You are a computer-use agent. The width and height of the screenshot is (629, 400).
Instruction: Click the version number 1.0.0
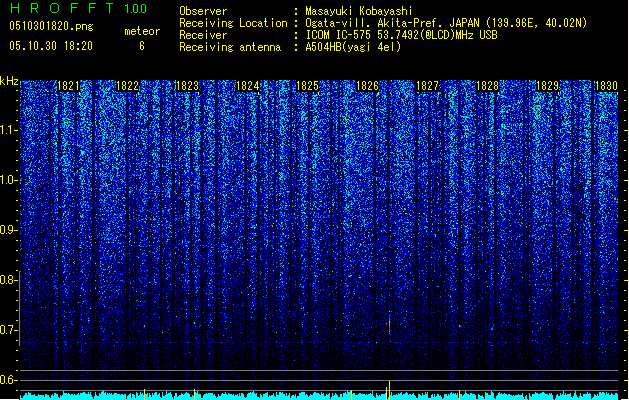[135, 9]
